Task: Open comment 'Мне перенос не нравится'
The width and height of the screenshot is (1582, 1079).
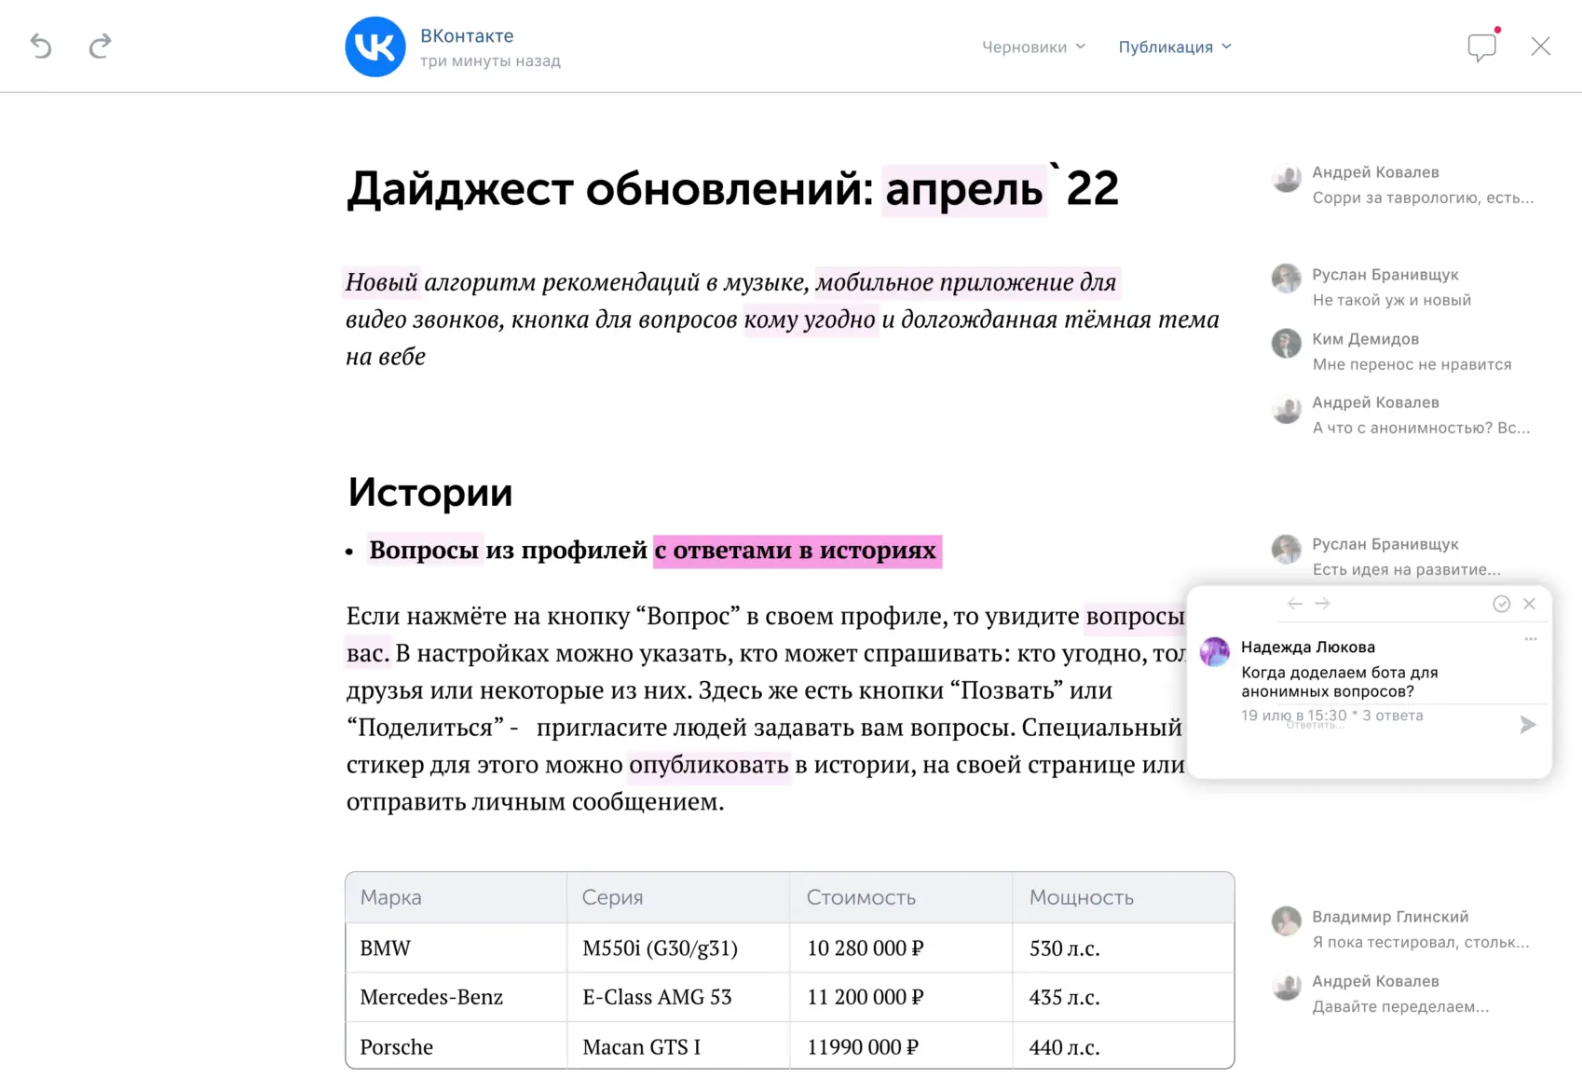Action: click(x=1412, y=365)
